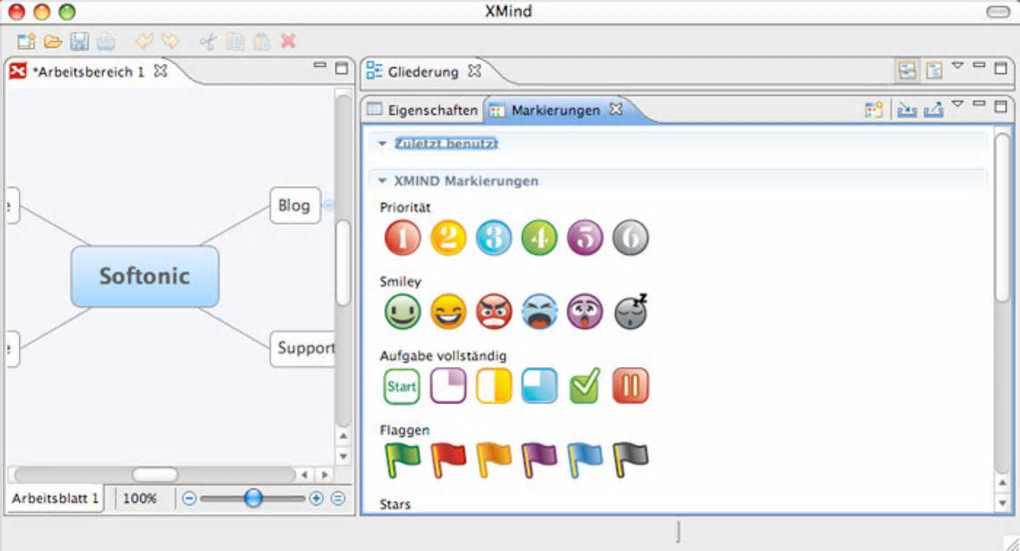This screenshot has height=551, width=1020.
Task: Add the green smiling face marker
Action: click(x=403, y=312)
